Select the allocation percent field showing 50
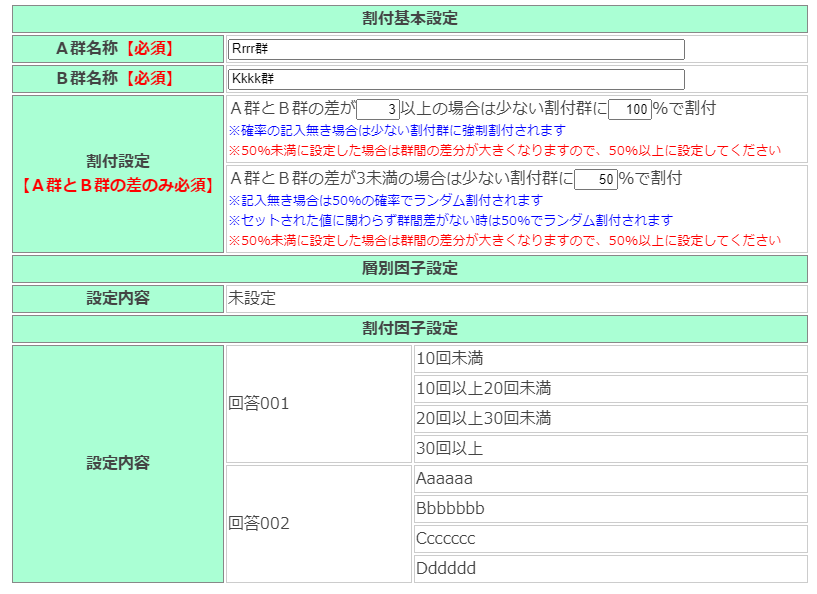The height and width of the screenshot is (594, 817). (595, 180)
